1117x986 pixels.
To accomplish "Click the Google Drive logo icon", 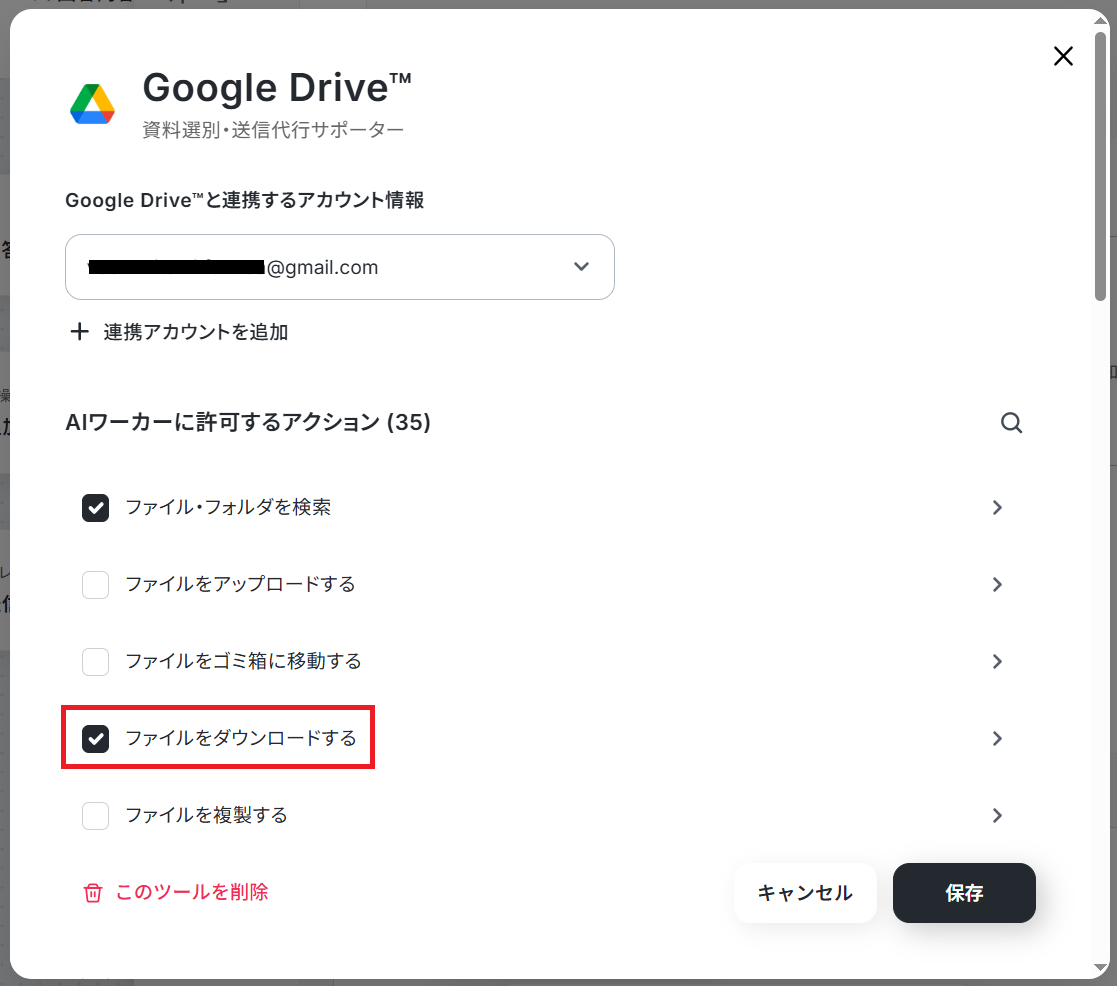I will click(92, 105).
